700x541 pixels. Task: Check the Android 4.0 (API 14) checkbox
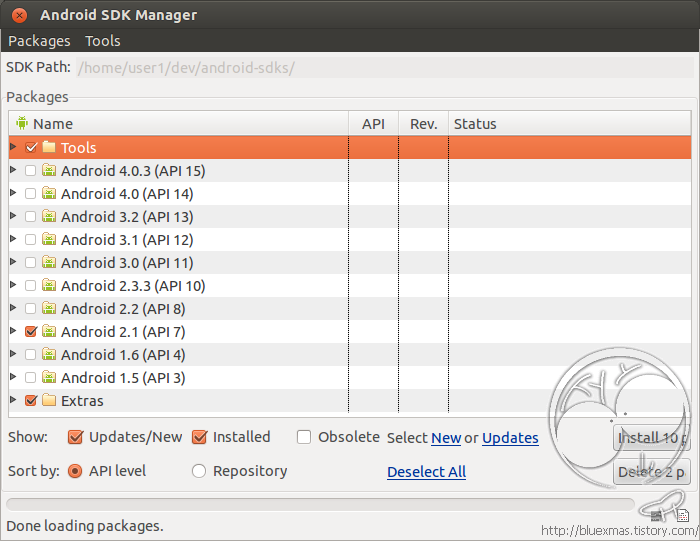30,194
